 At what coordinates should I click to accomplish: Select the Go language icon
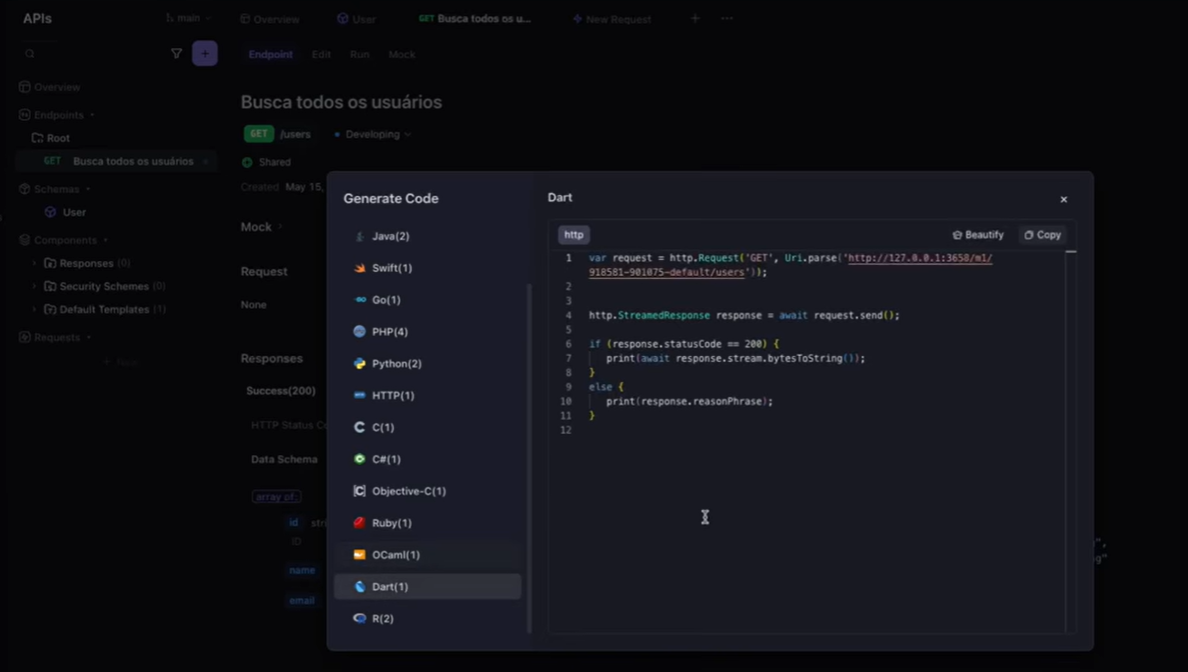[359, 300]
